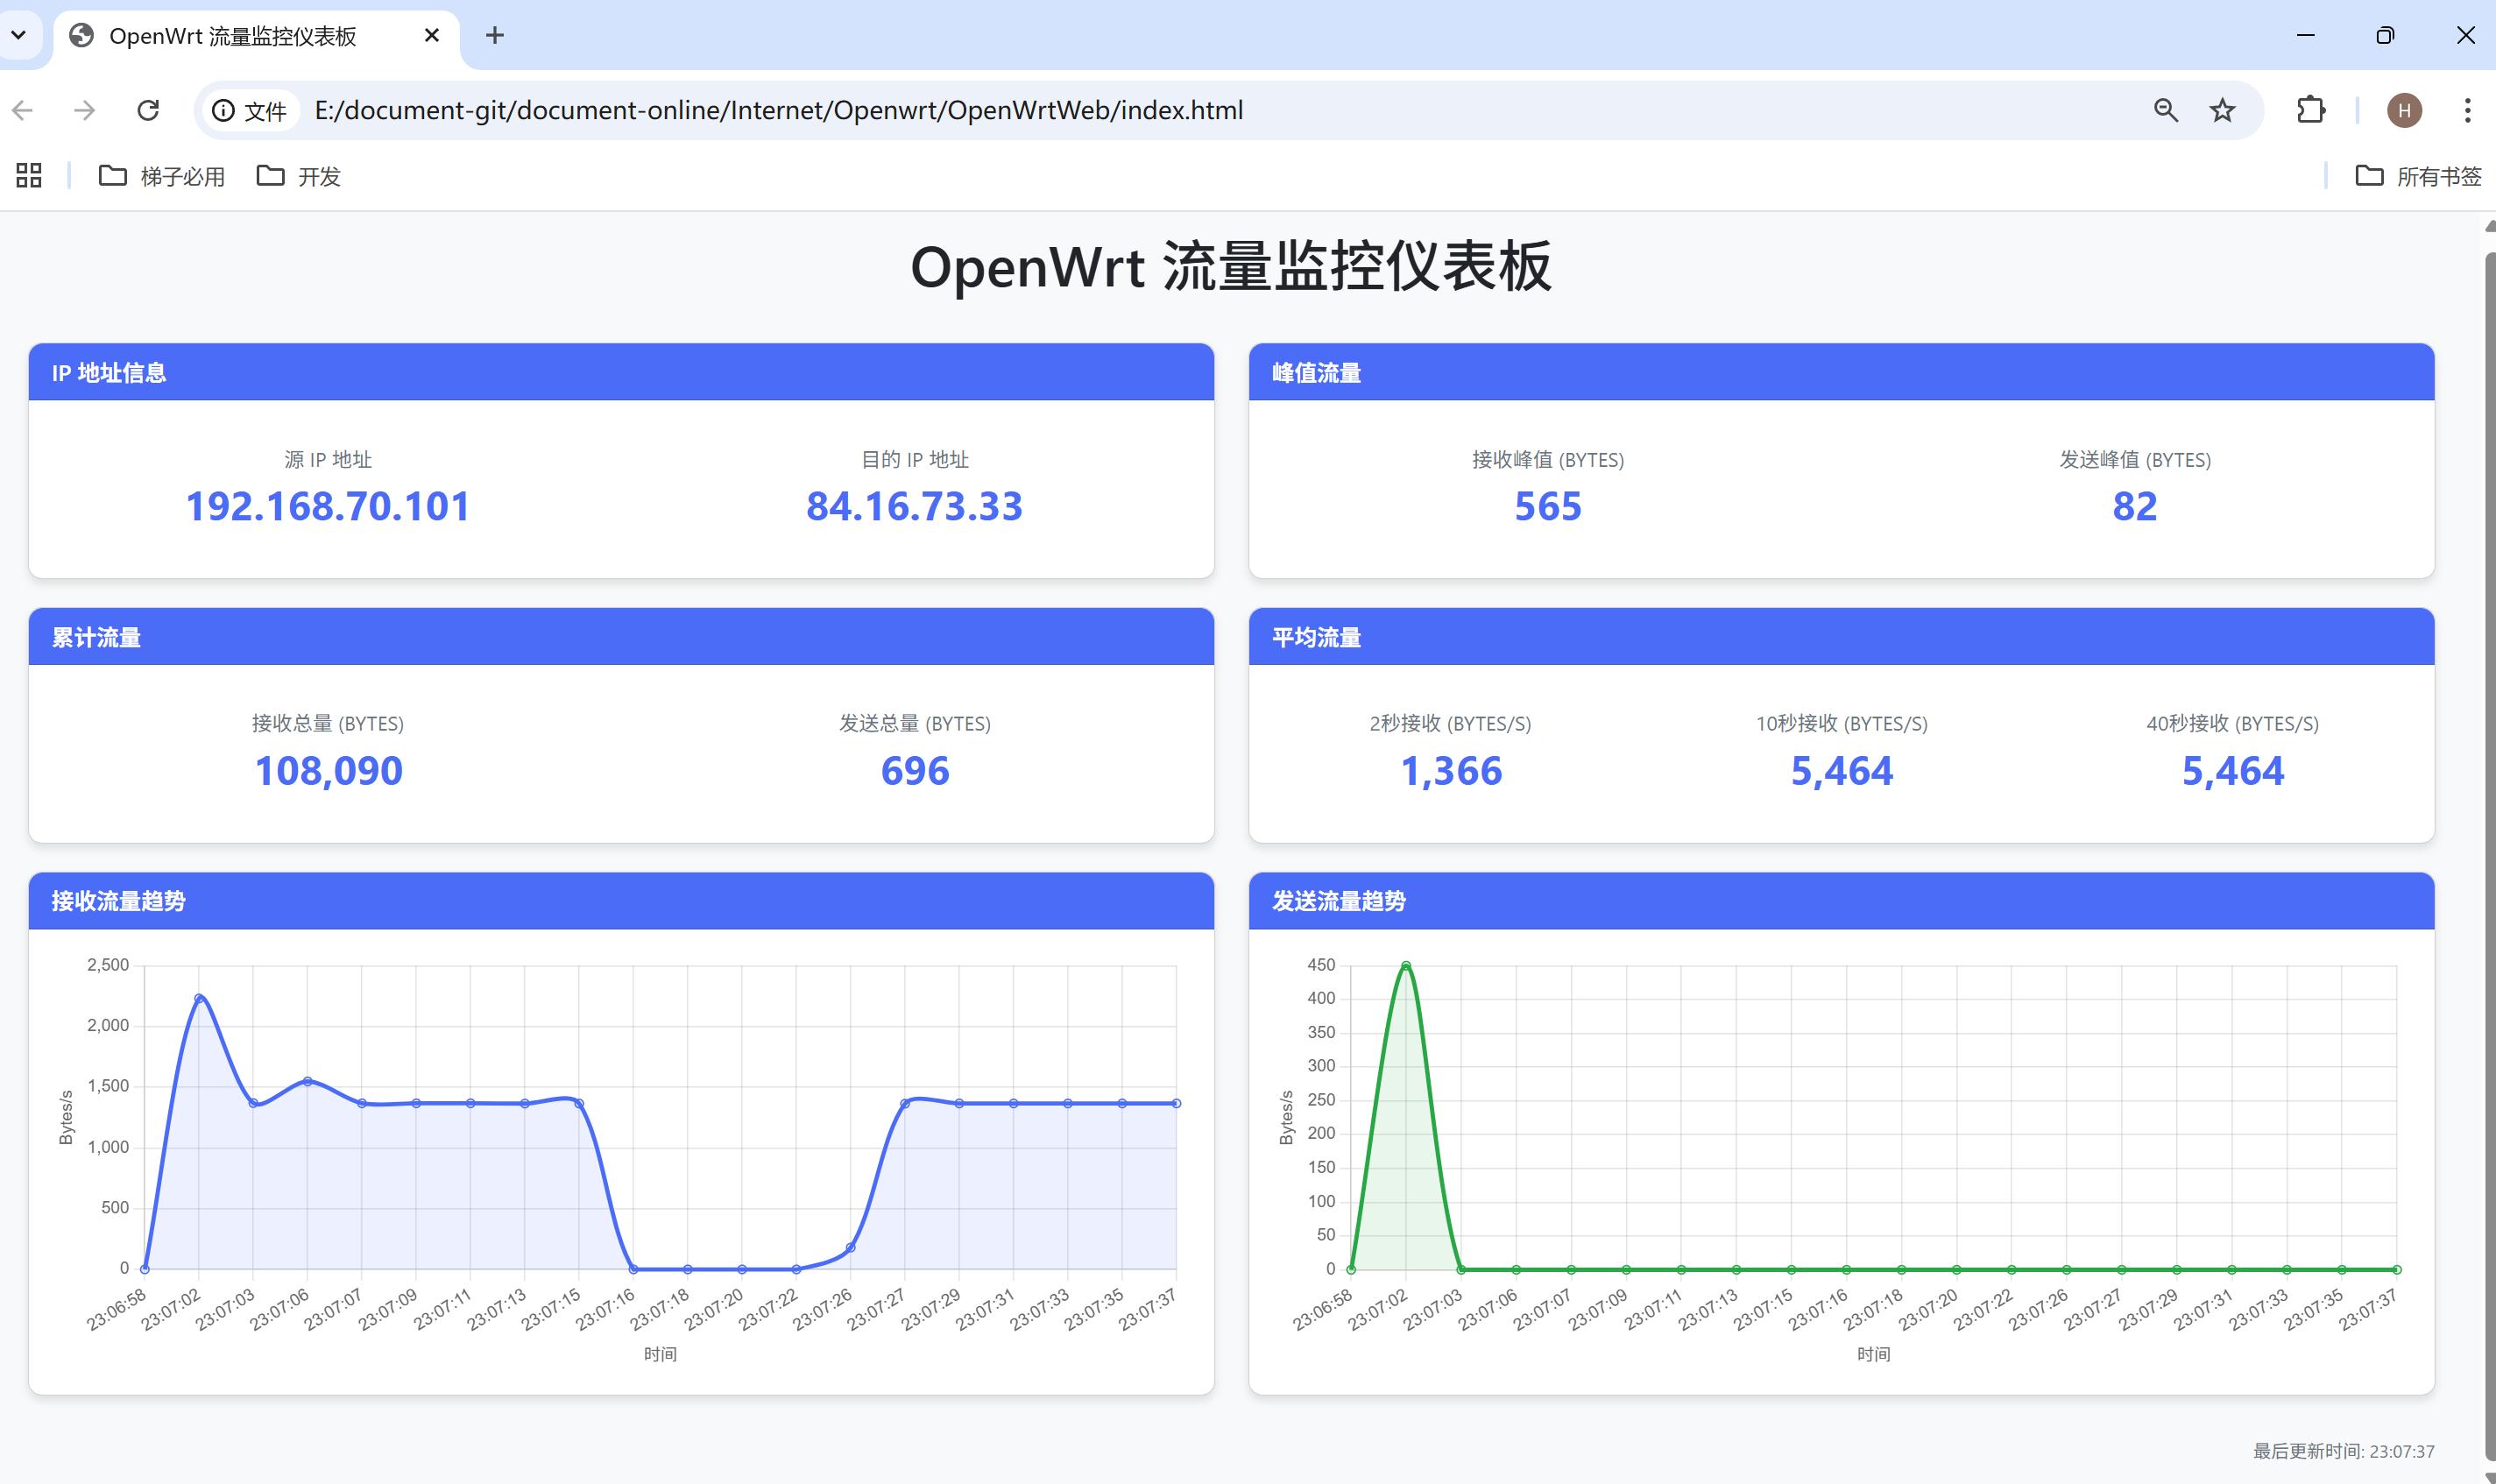Screen dimensions: 2496x1484
Task: Click send peak value 82
Action: (2135, 506)
